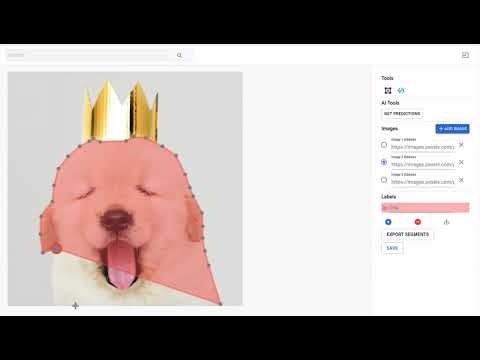Screen dimensions: 480x360
Task: Remove the third image with its X
Action: tap(461, 180)
